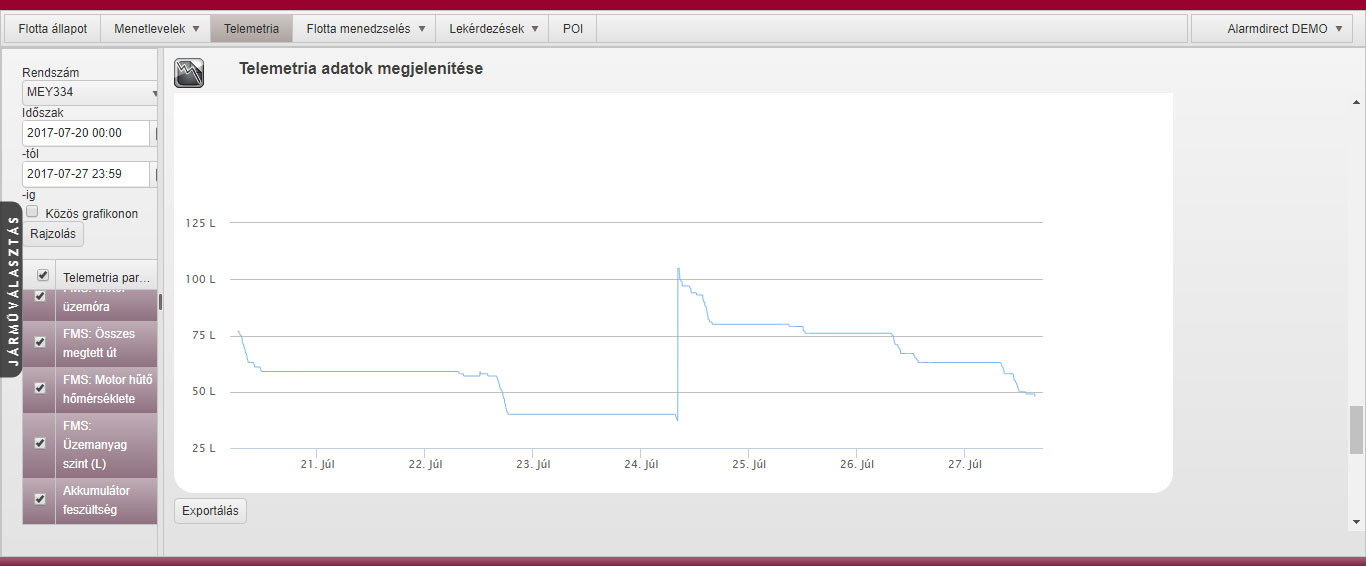Click the parameter list scrollbar thumb
This screenshot has height=566, width=1366.
click(x=160, y=301)
